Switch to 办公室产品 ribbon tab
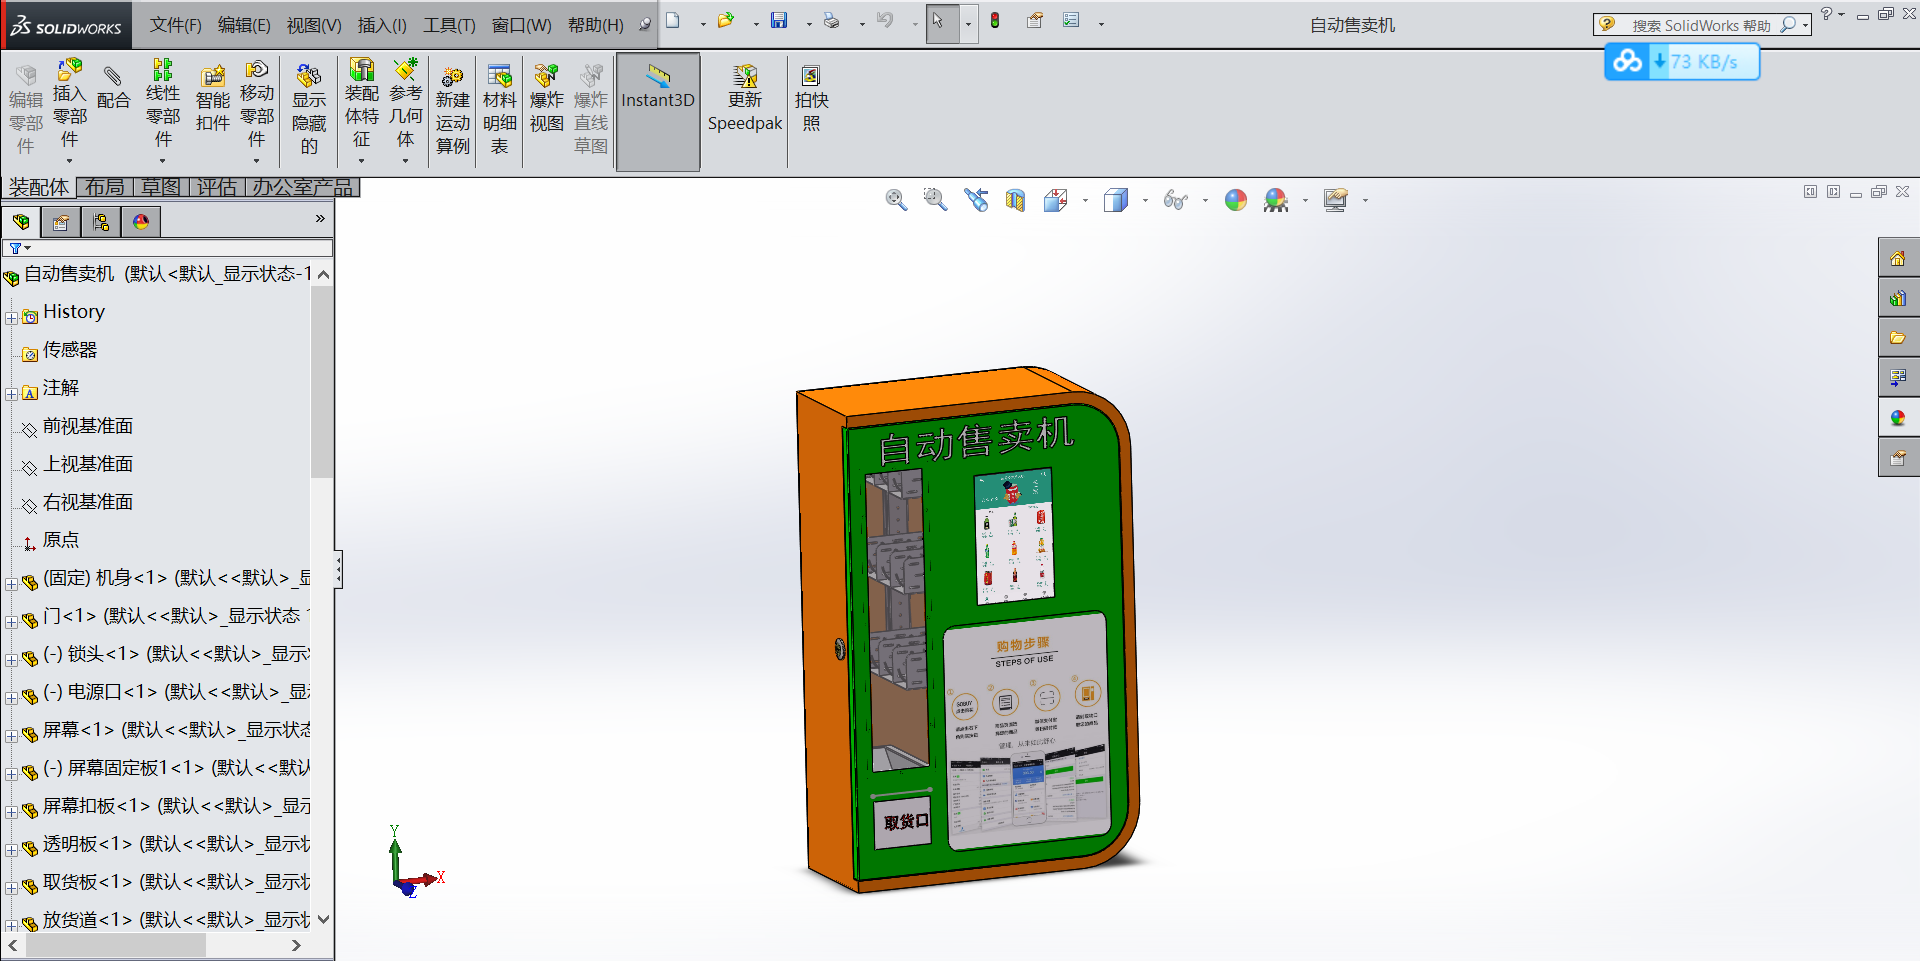 pos(302,187)
